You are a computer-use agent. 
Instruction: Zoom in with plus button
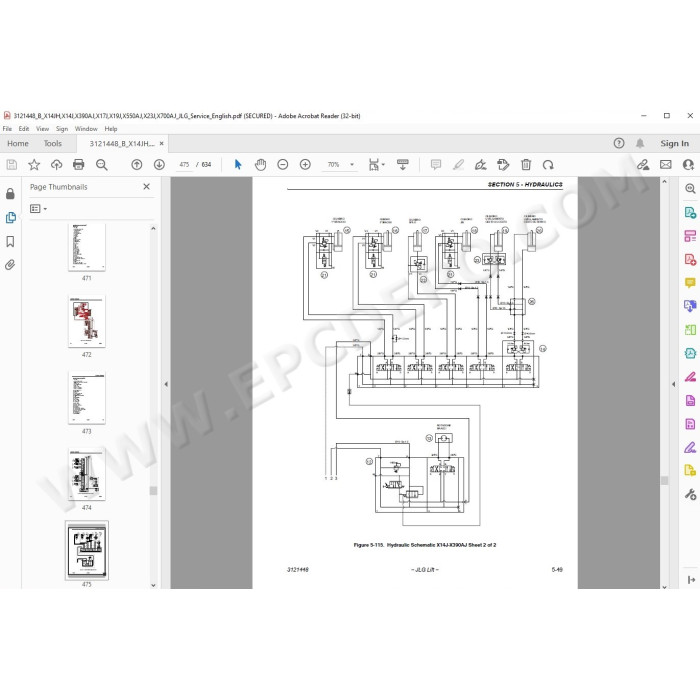(305, 165)
